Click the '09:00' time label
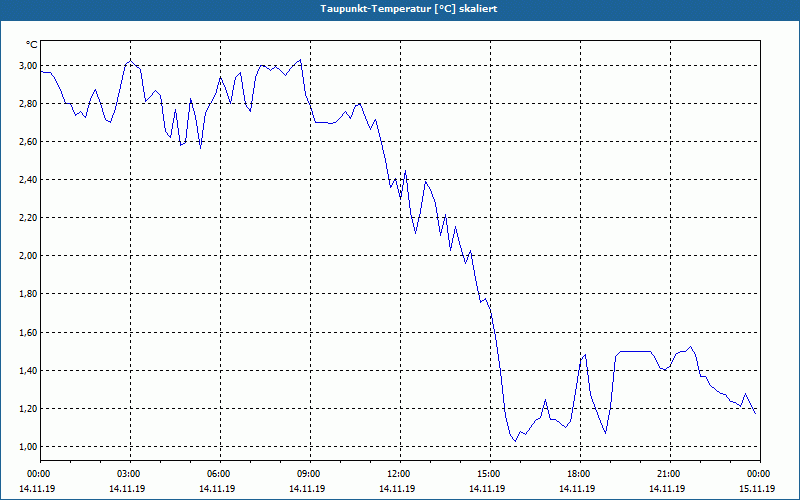This screenshot has width=800, height=500. (309, 474)
